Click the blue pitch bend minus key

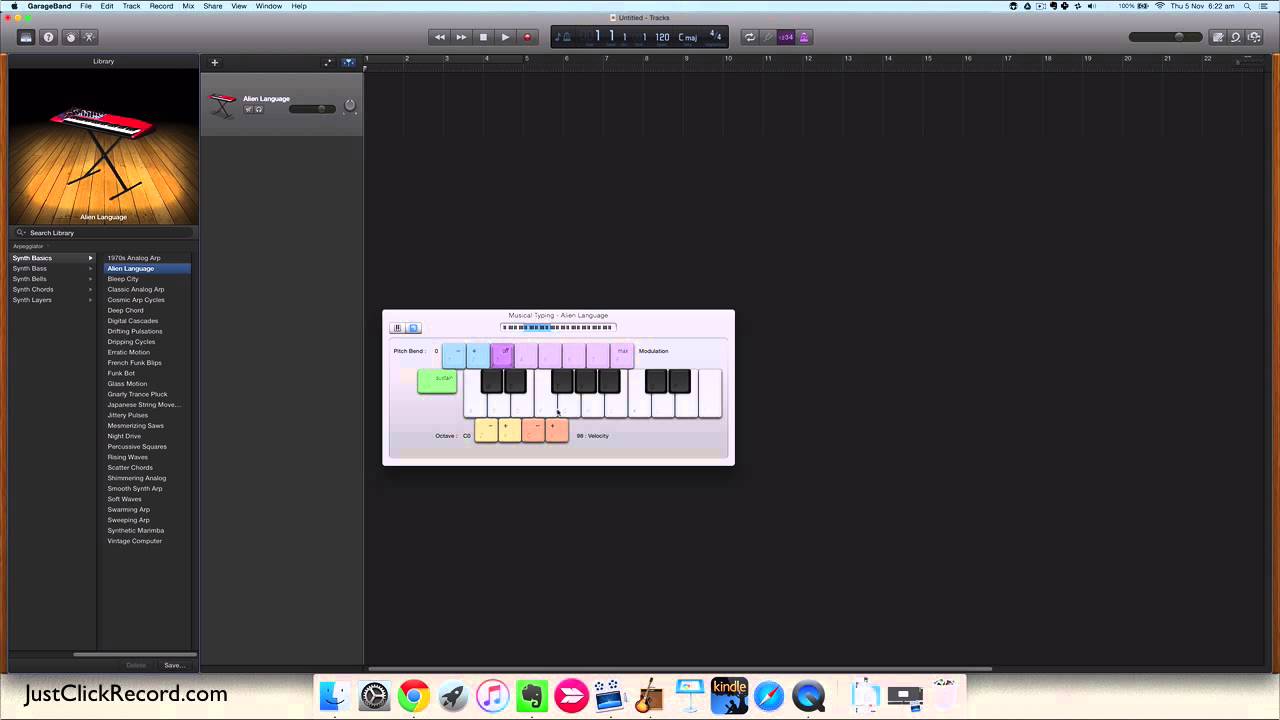[455, 355]
